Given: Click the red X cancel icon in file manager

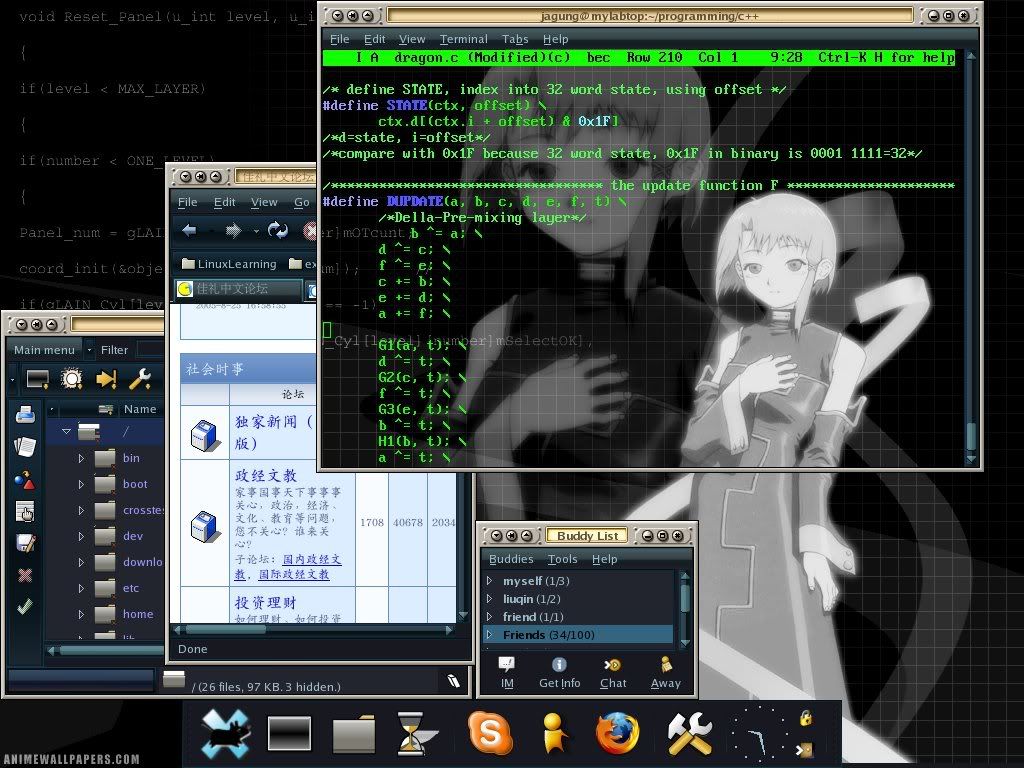Looking at the screenshot, I should pos(25,575).
